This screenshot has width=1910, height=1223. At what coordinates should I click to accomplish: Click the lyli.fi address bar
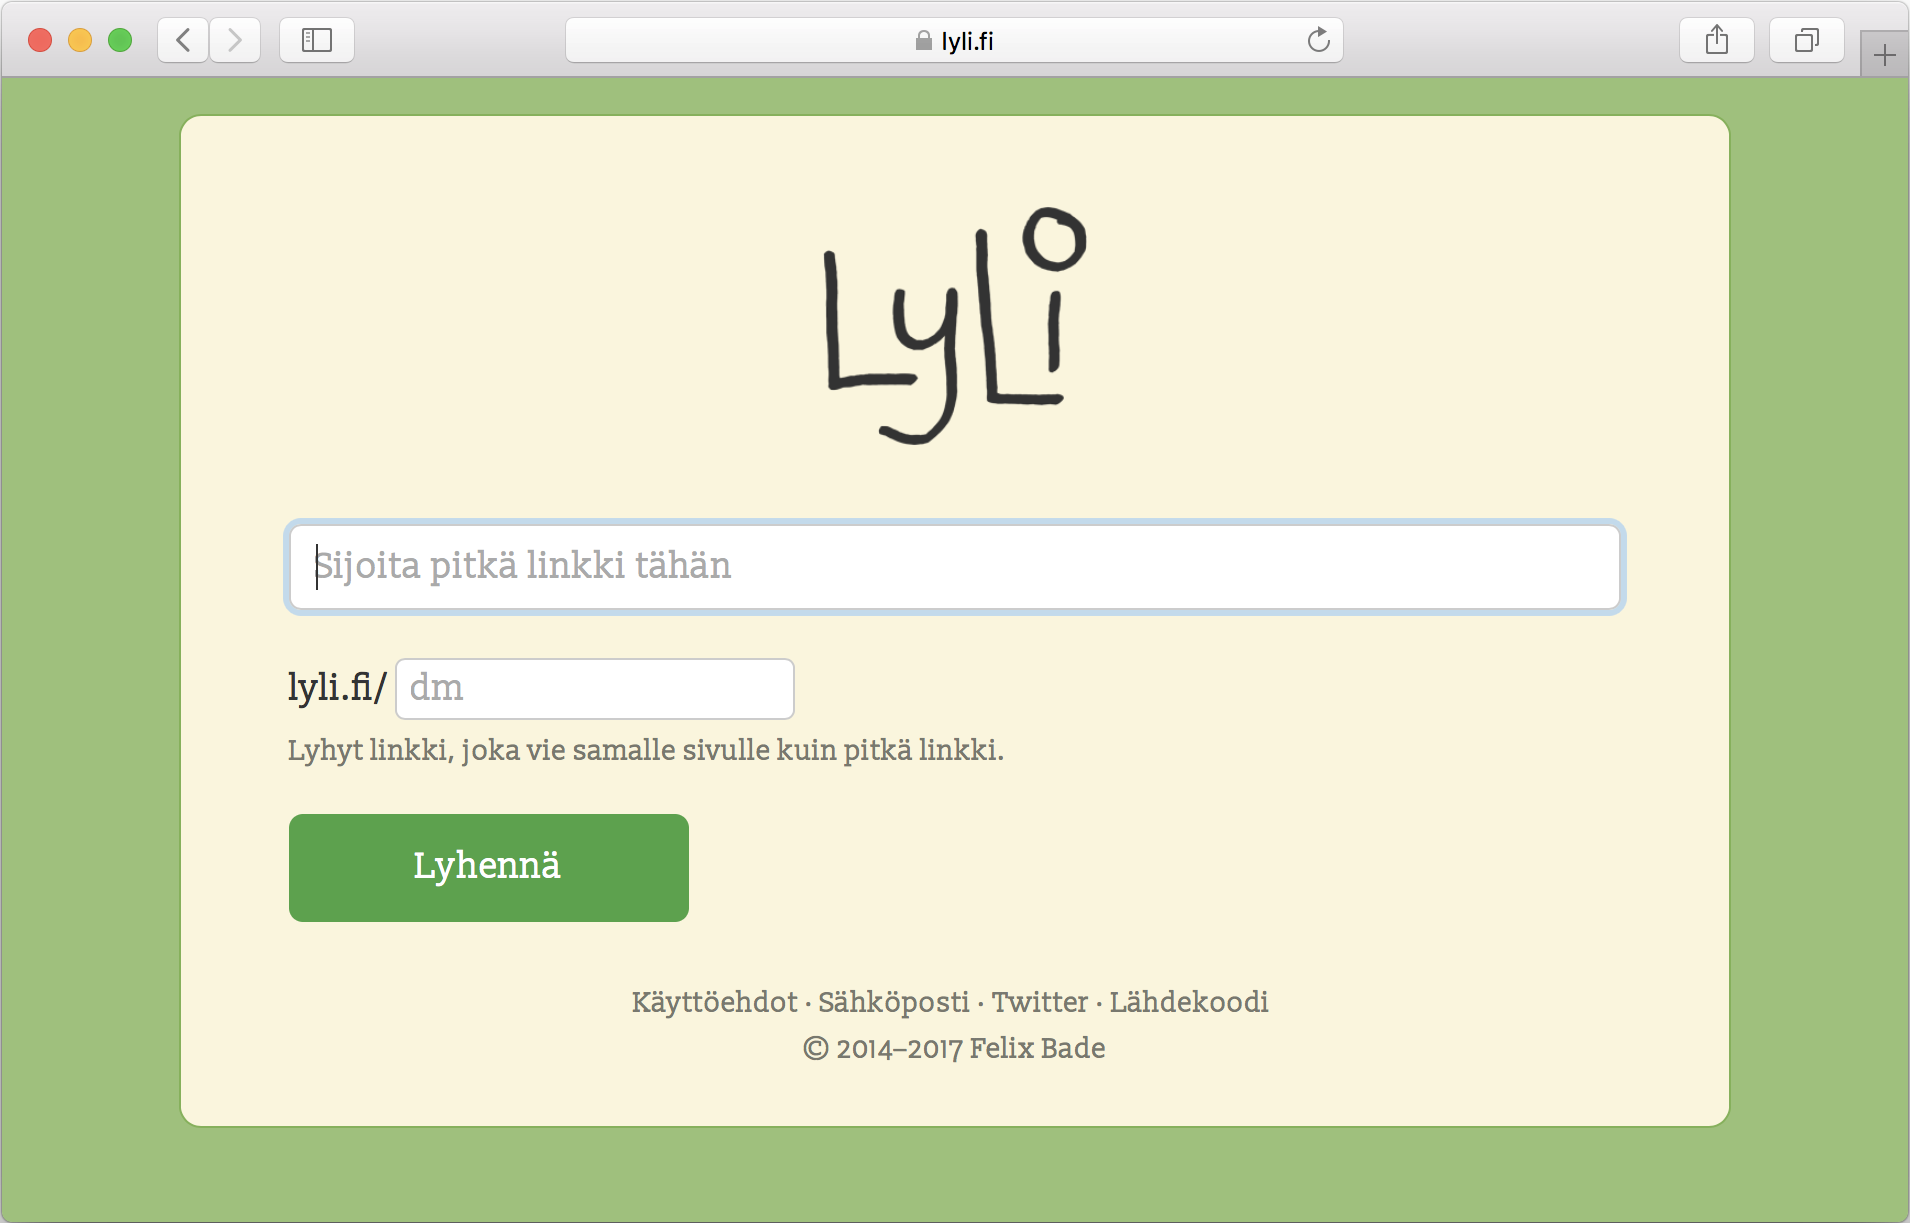954,40
